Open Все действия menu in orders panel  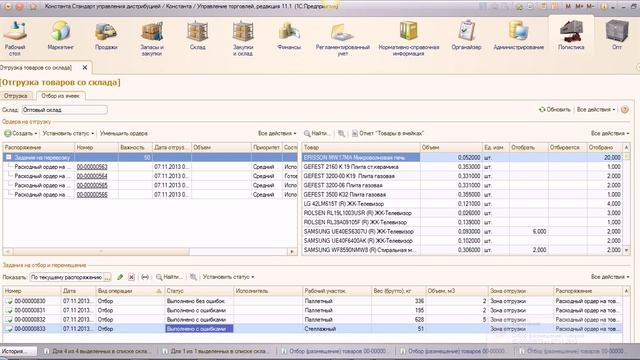pyautogui.click(x=277, y=133)
